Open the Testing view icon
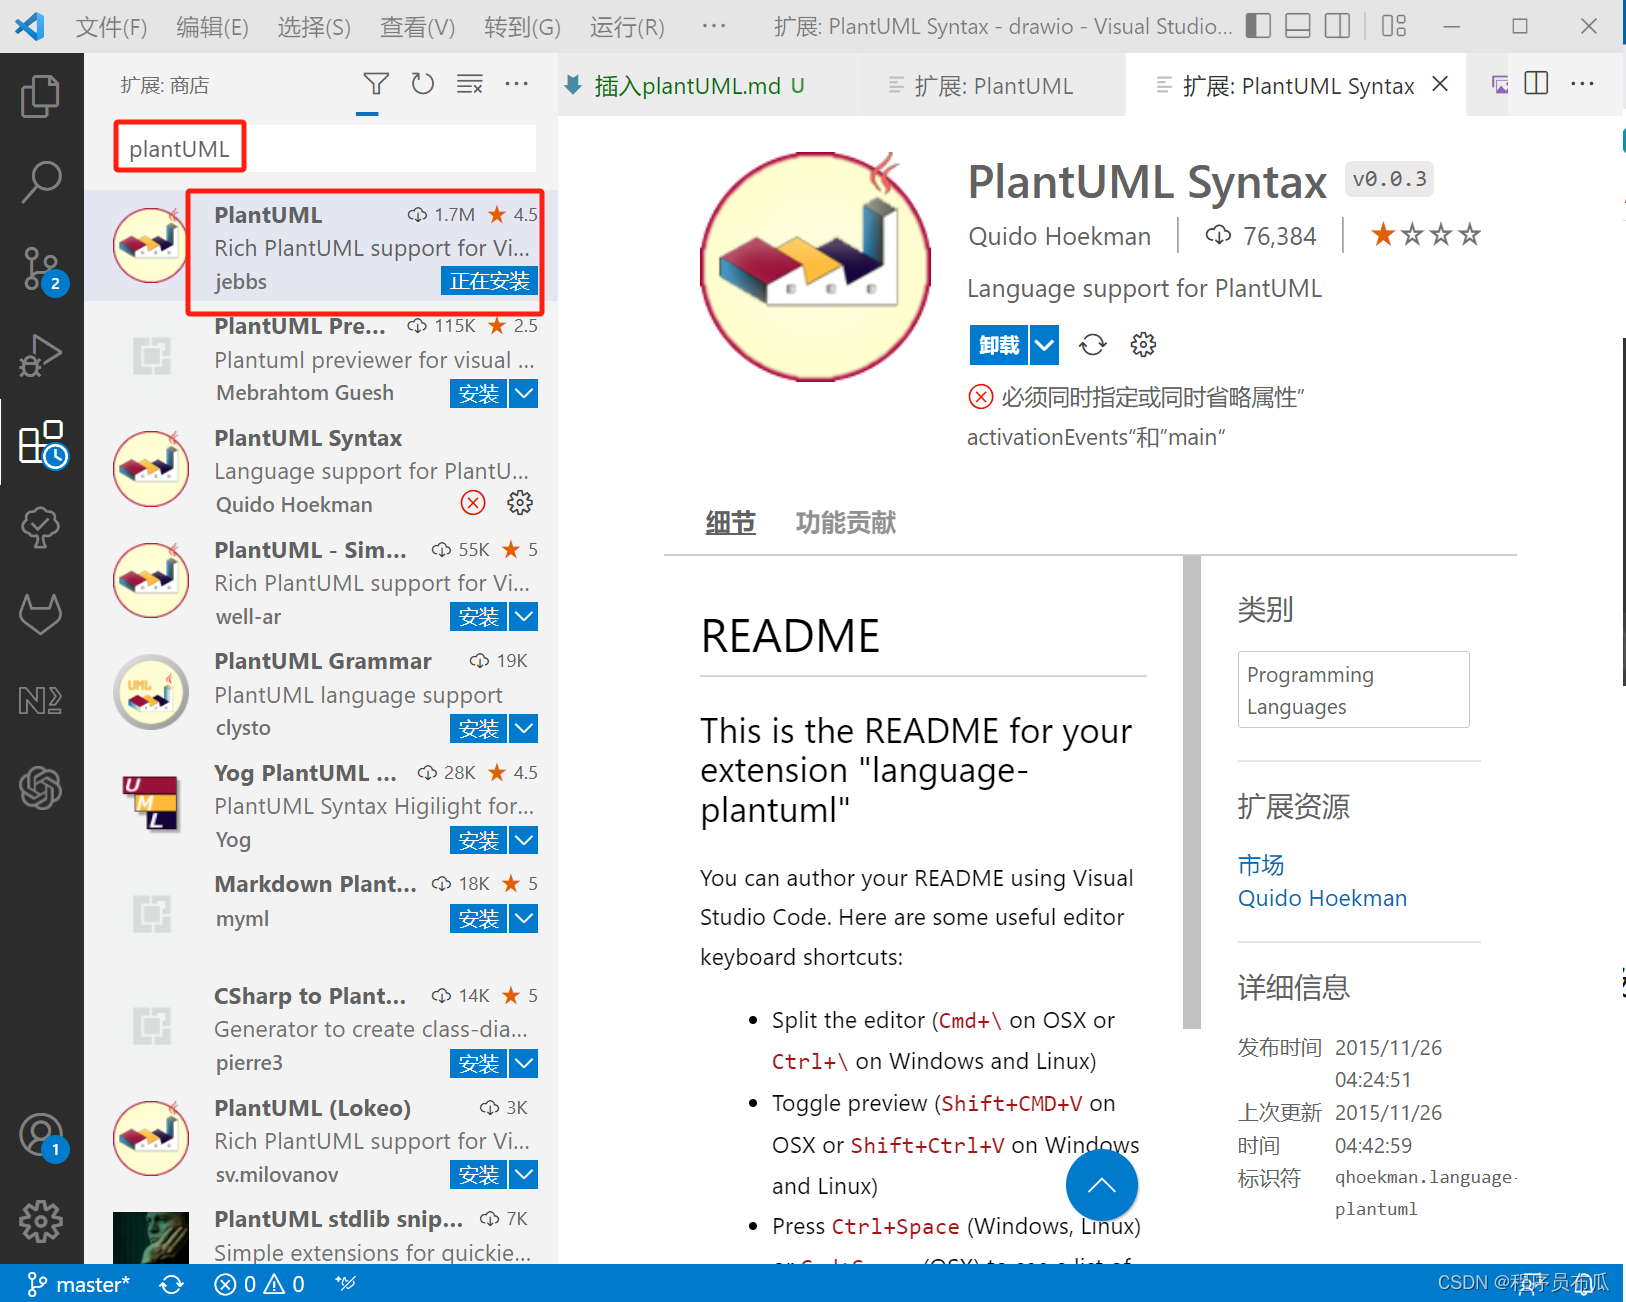 pos(41,527)
